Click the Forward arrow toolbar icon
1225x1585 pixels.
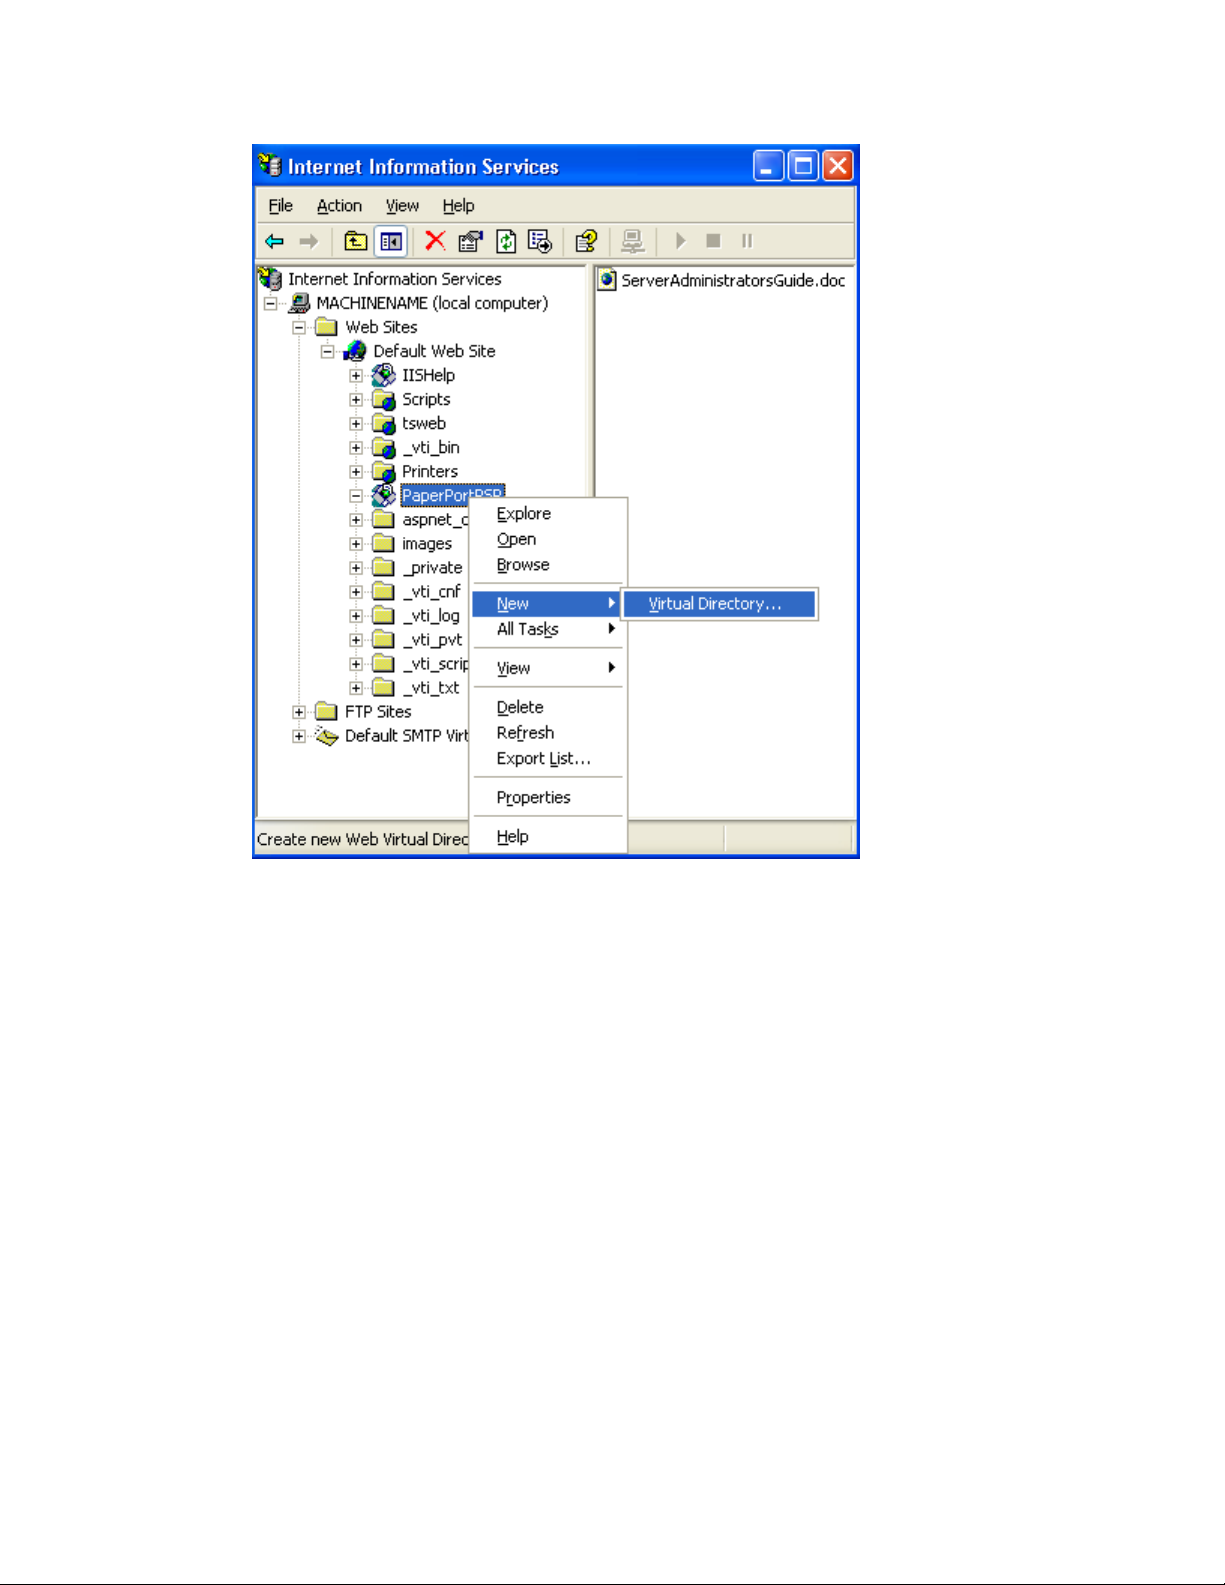pos(308,241)
